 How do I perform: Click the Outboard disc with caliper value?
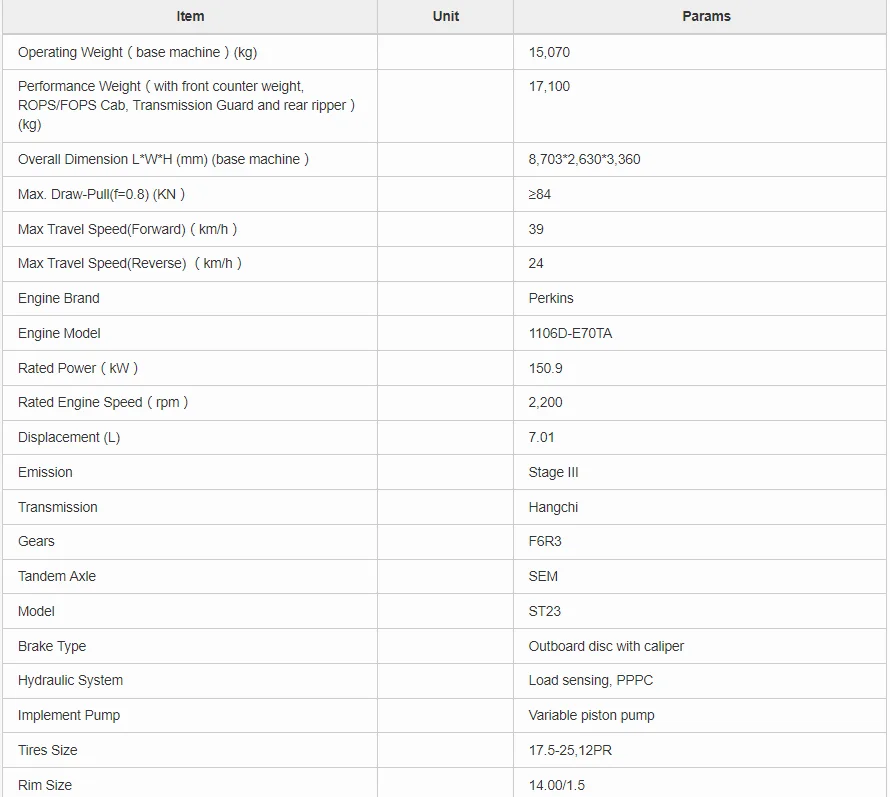[x=606, y=646]
